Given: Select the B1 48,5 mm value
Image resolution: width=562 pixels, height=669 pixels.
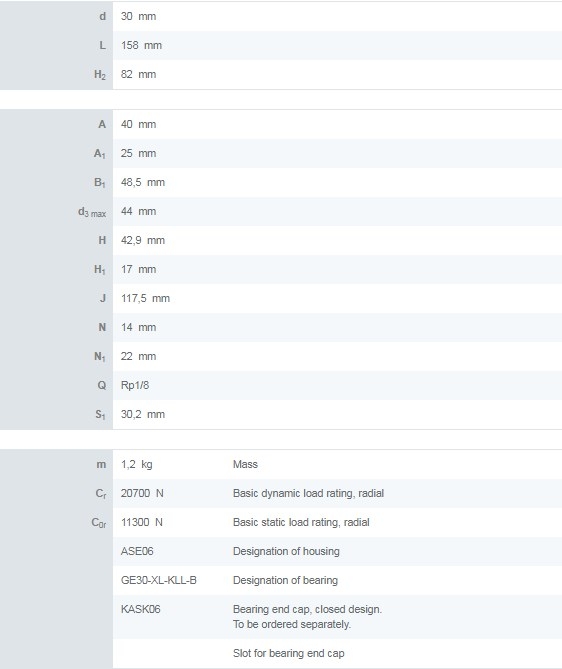Looking at the screenshot, I should tap(143, 182).
